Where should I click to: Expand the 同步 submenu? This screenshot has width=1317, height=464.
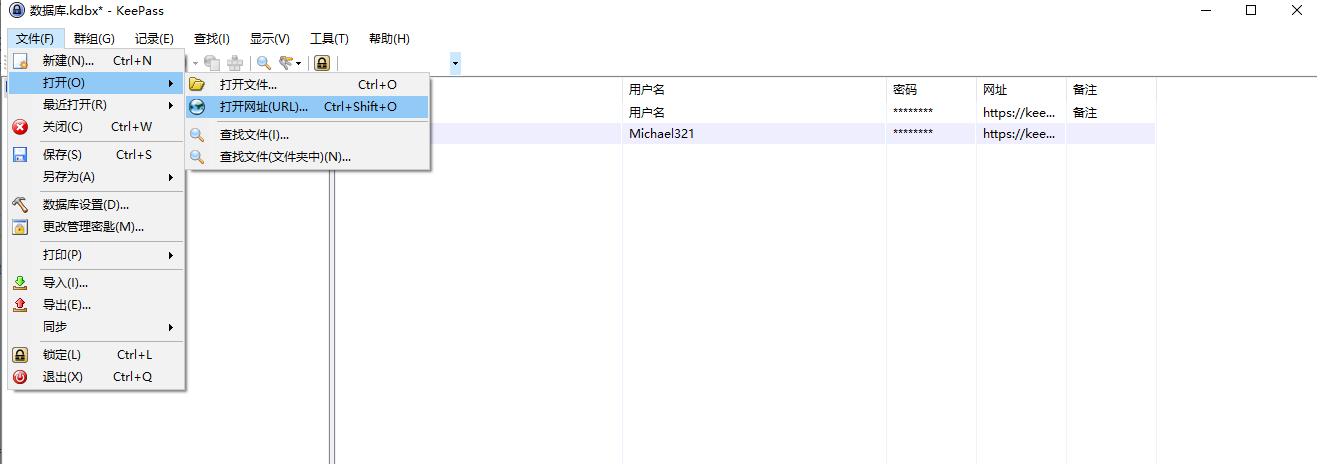pyautogui.click(x=97, y=327)
